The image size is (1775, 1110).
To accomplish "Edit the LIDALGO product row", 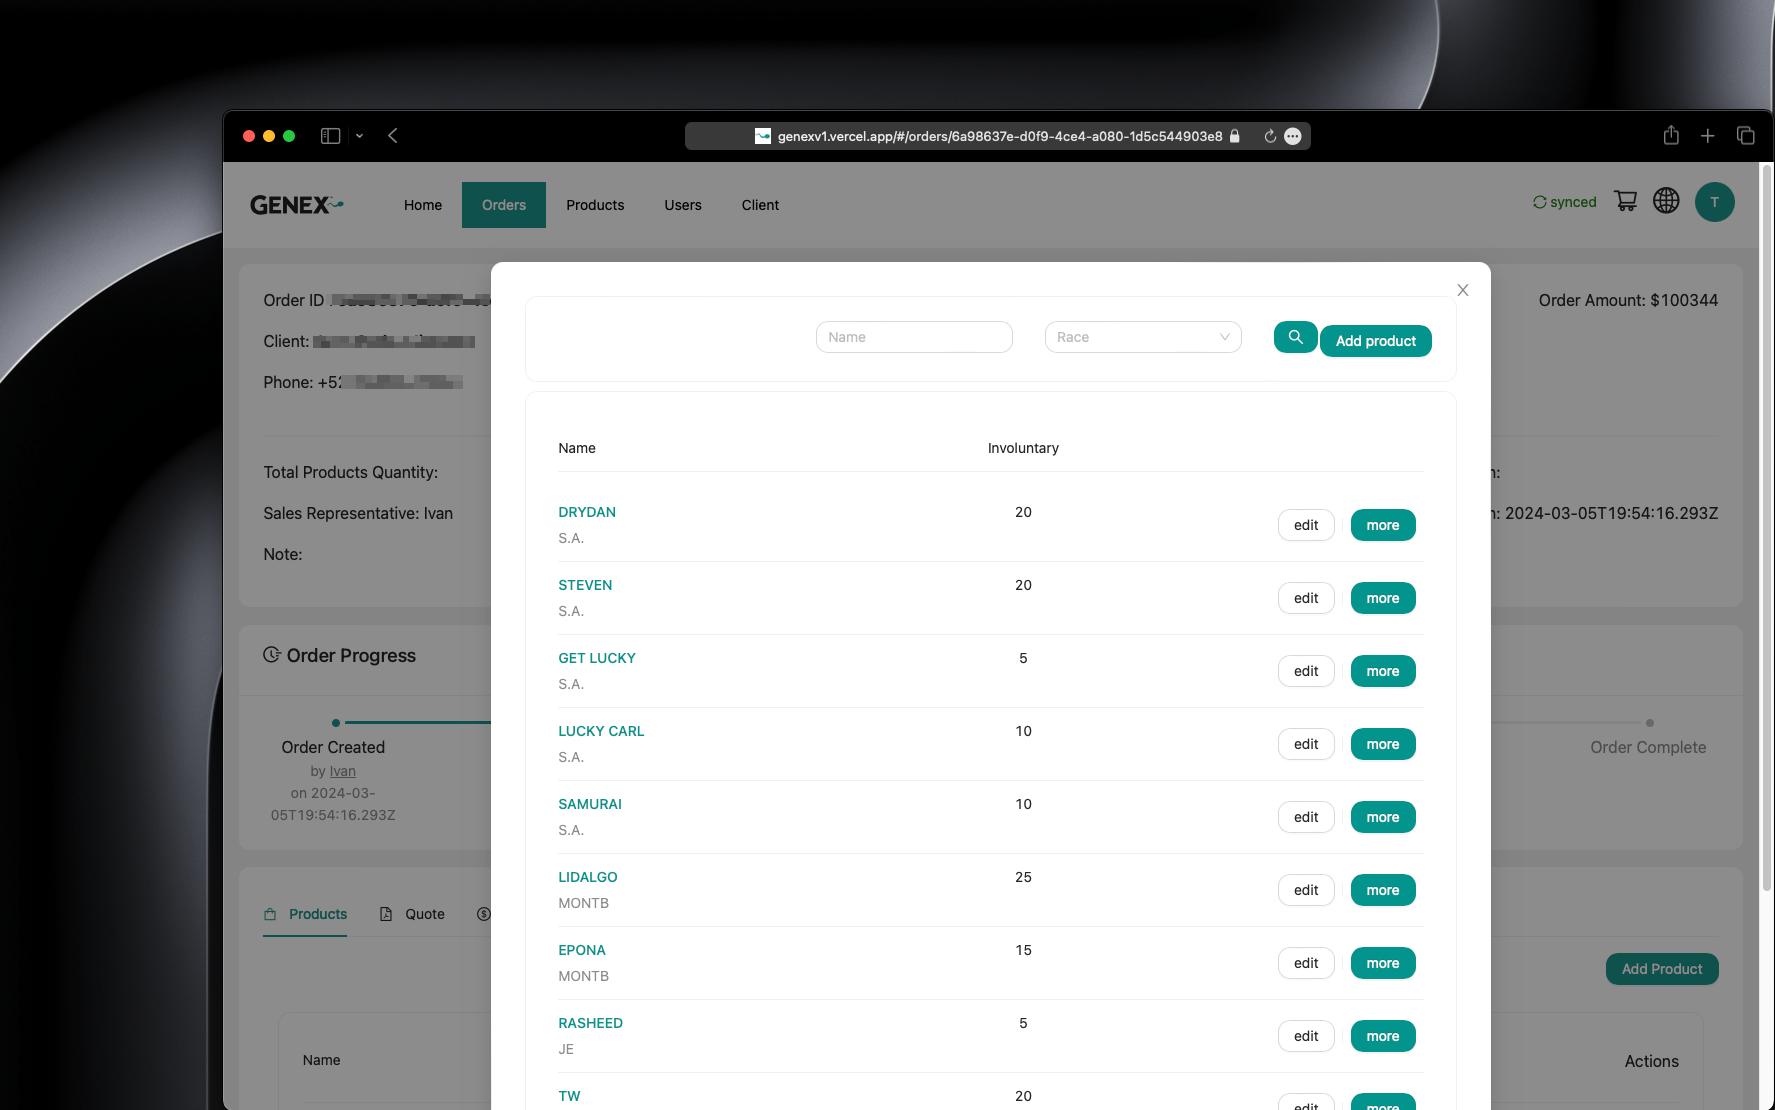I will 1306,890.
